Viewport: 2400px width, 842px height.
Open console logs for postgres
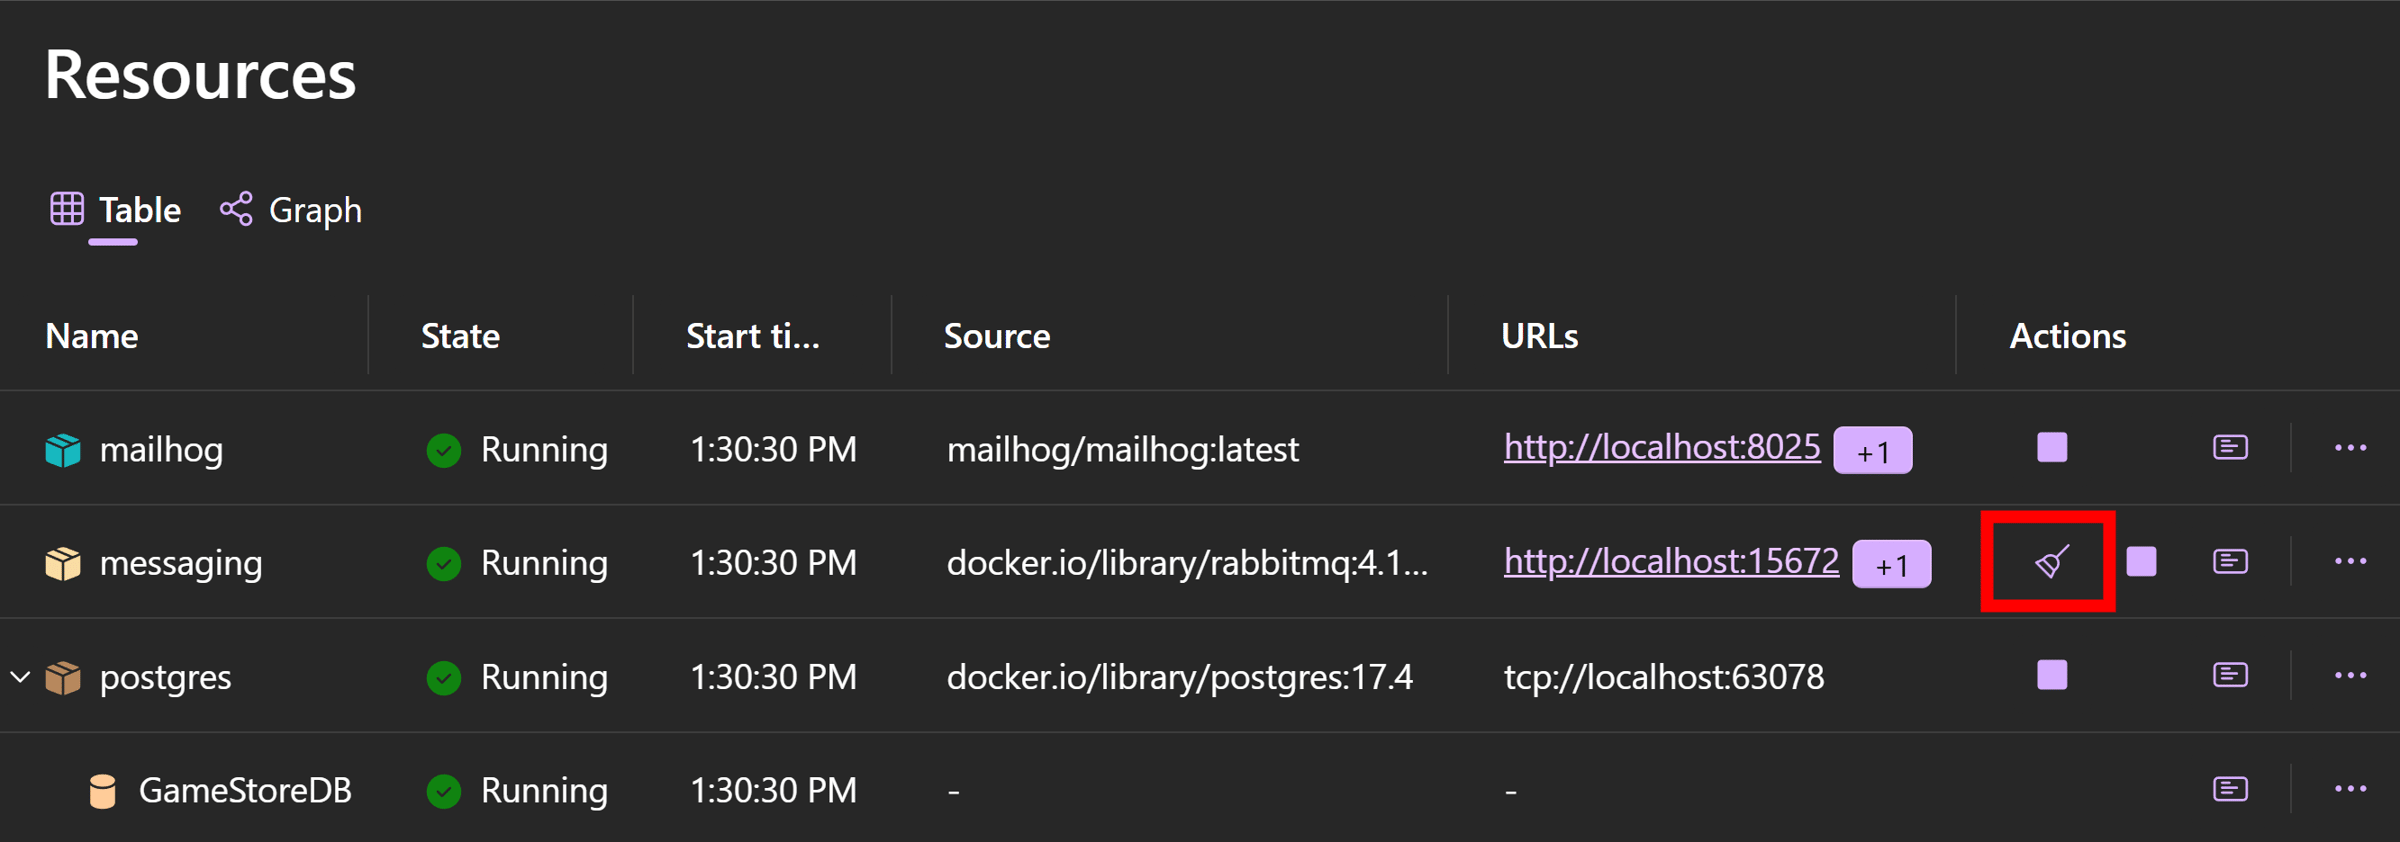[2230, 675]
